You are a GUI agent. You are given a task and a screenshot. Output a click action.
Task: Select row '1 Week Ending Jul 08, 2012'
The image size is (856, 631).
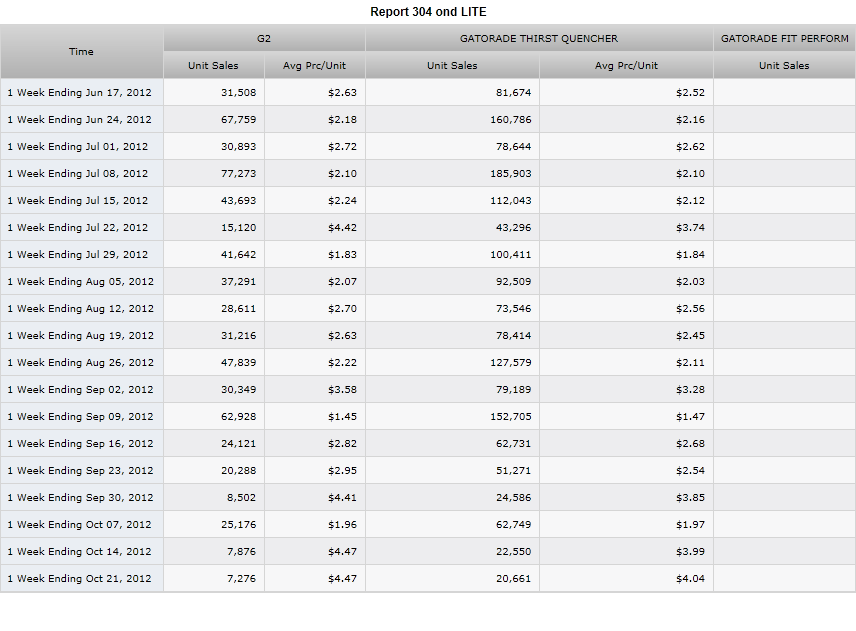(x=428, y=174)
